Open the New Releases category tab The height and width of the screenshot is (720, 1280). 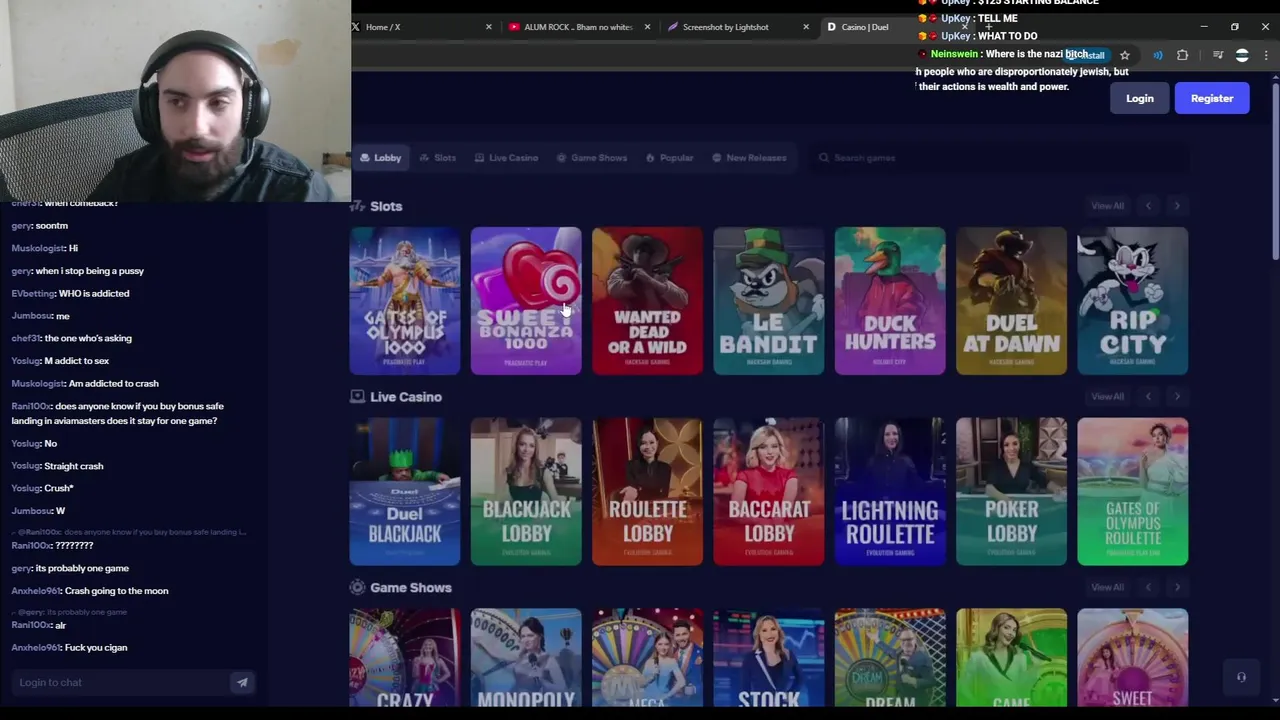[749, 158]
